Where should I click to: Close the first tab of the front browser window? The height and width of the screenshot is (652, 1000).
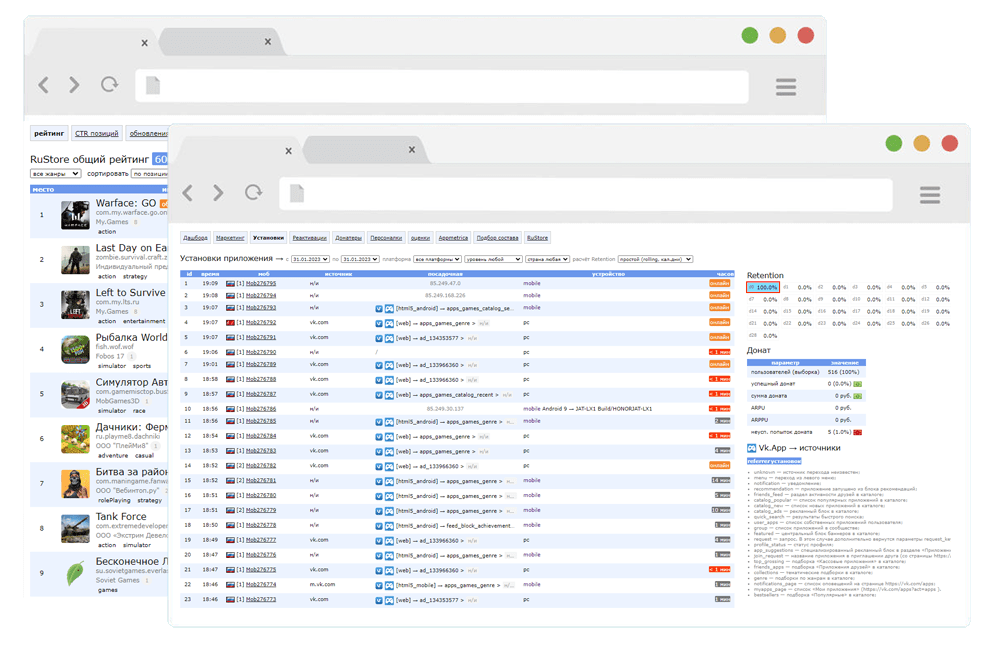click(x=288, y=151)
